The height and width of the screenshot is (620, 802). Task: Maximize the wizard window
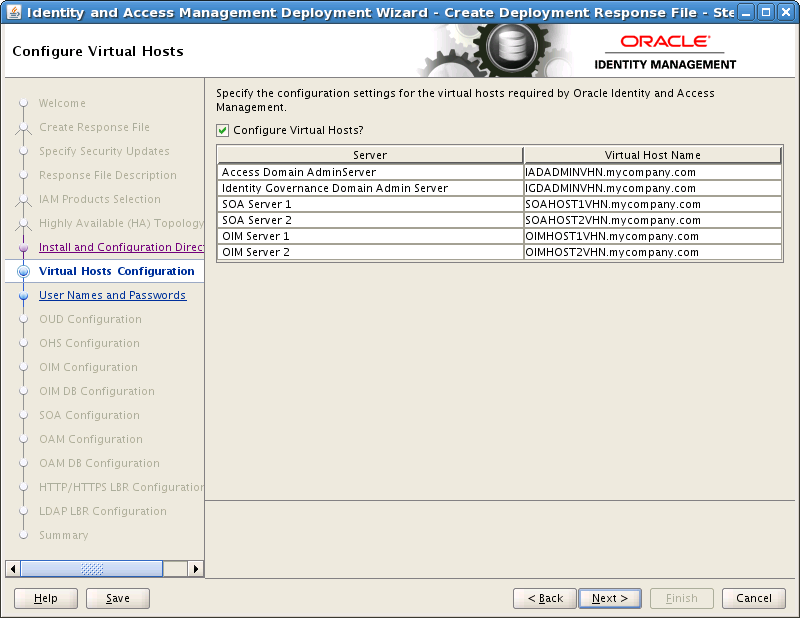coord(766,12)
